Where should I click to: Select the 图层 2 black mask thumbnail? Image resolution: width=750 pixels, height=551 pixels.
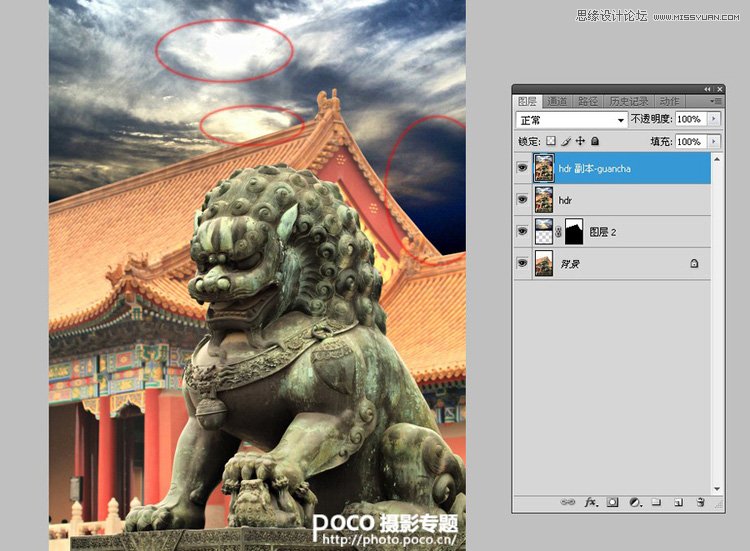(x=574, y=231)
